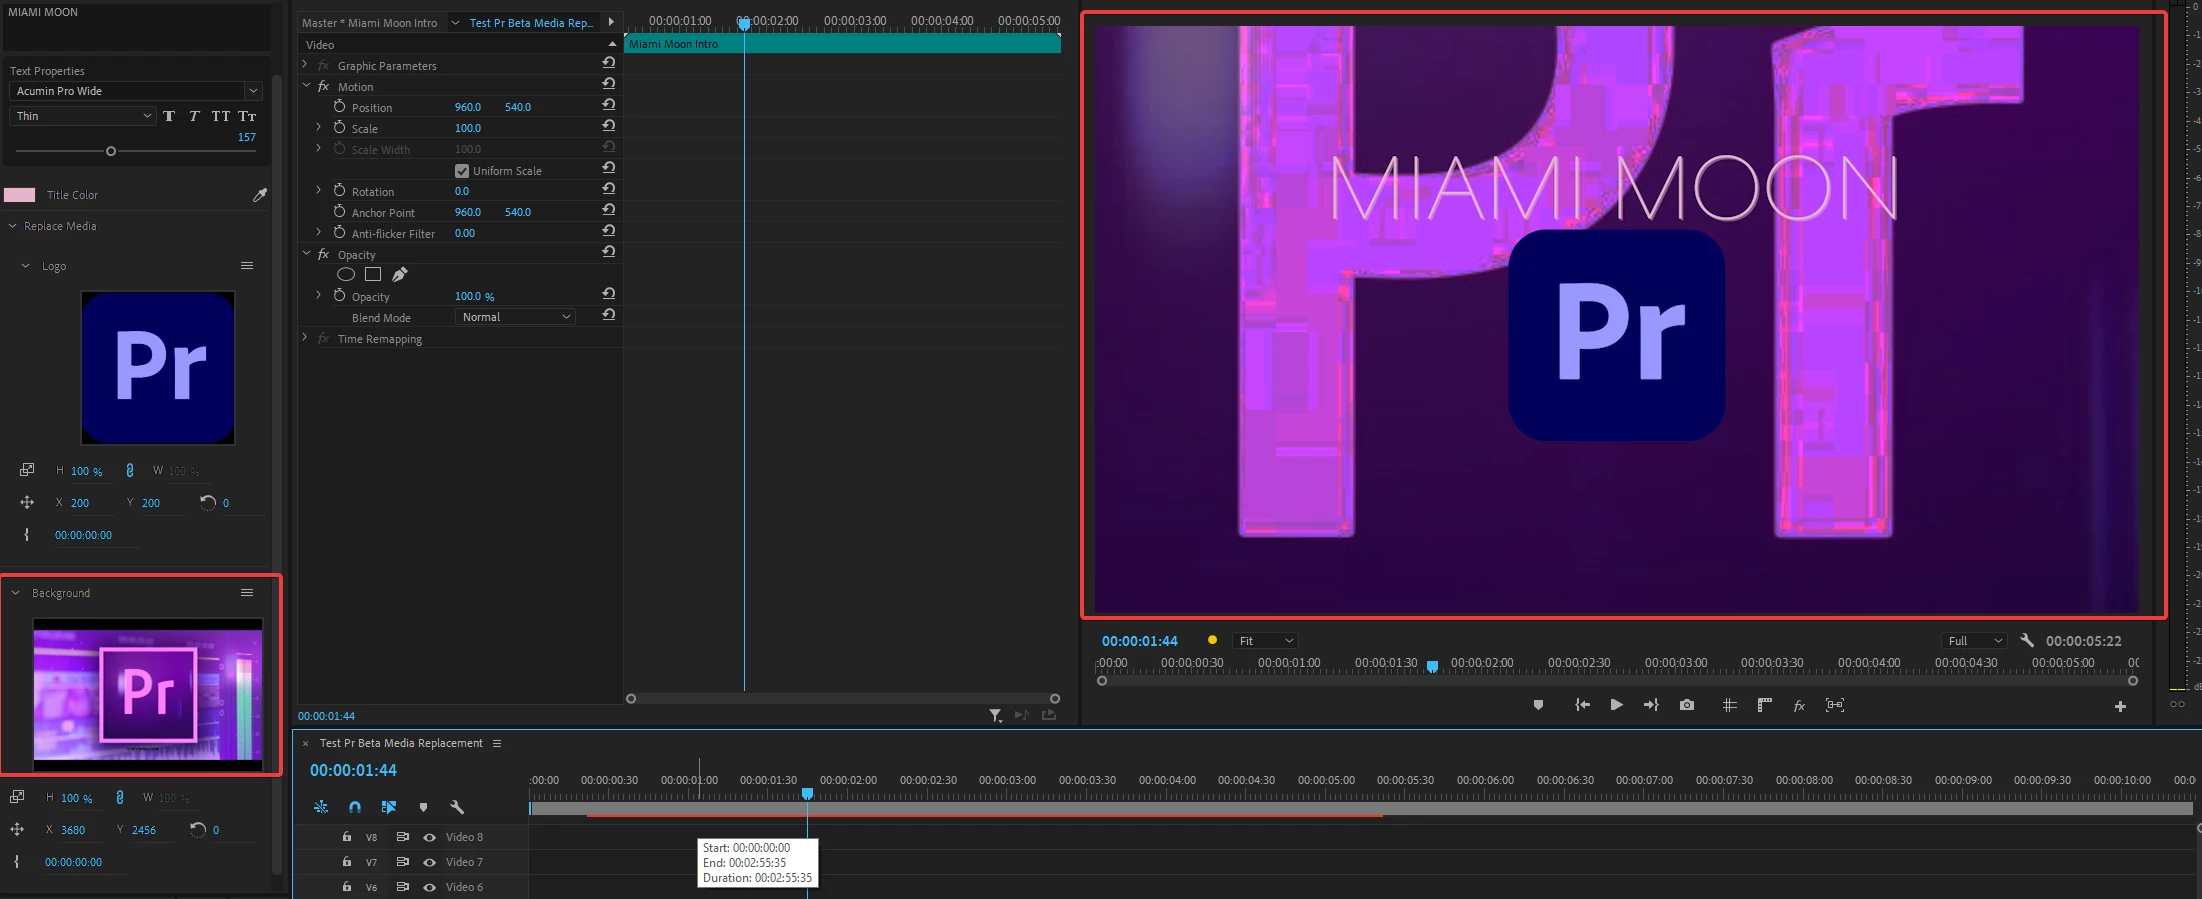The height and width of the screenshot is (899, 2202).
Task: Toggle global FX mute in Program Monitor
Action: [1799, 706]
